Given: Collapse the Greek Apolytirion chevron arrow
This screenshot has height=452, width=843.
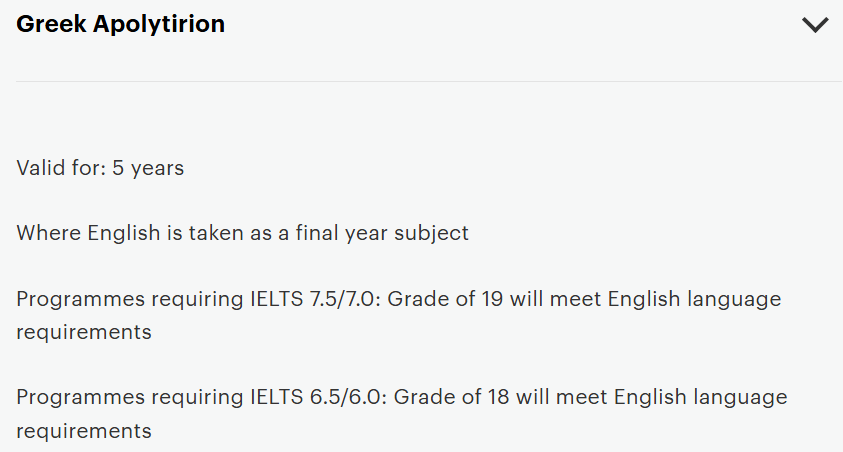Looking at the screenshot, I should pyautogui.click(x=815, y=25).
